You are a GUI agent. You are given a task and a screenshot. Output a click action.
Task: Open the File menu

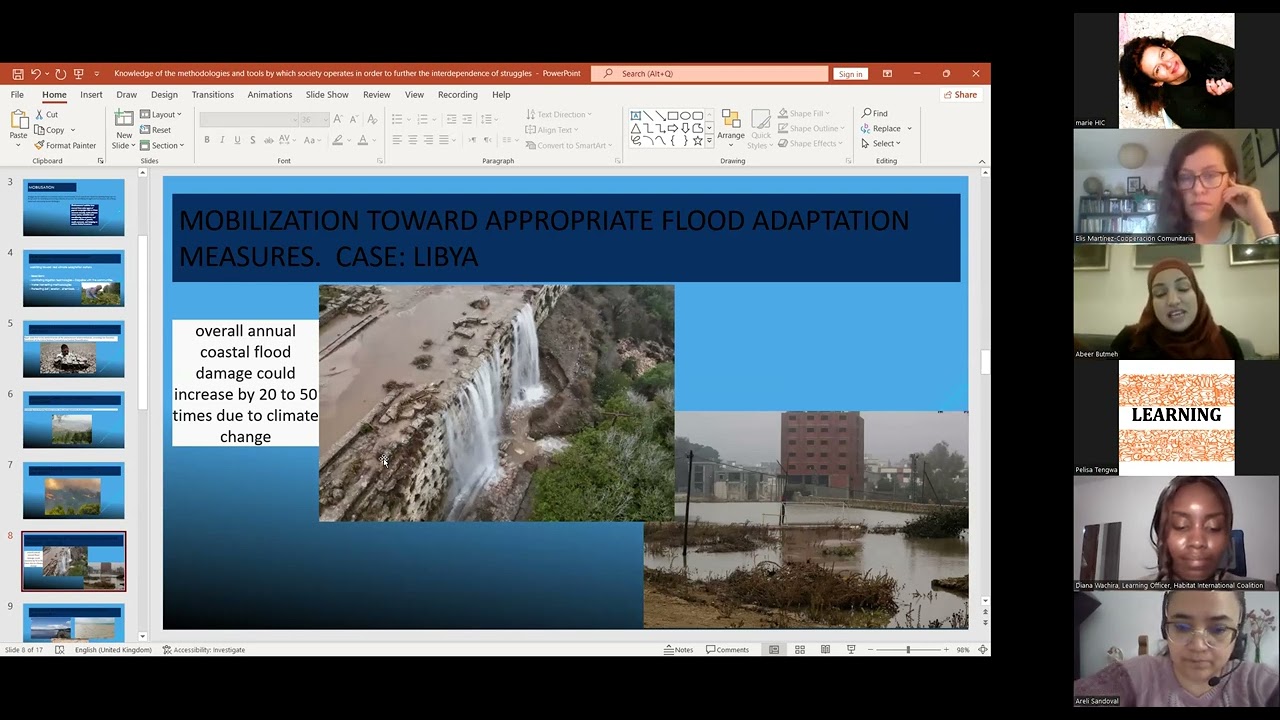pos(17,95)
